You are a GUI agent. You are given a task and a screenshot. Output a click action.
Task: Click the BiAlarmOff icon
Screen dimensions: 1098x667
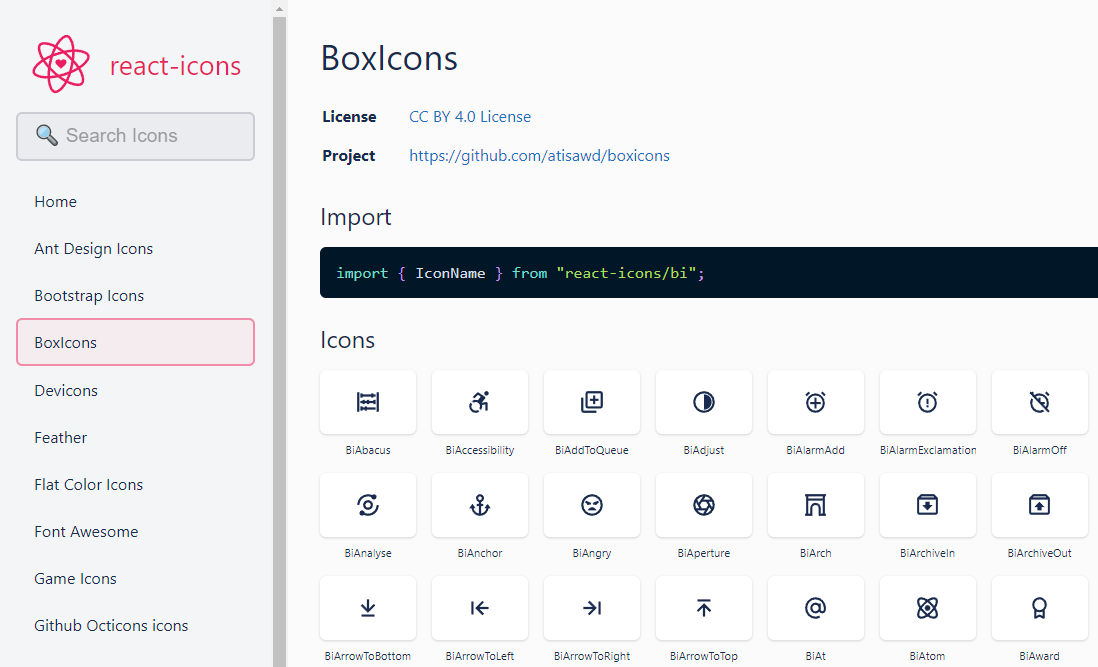pyautogui.click(x=1039, y=402)
